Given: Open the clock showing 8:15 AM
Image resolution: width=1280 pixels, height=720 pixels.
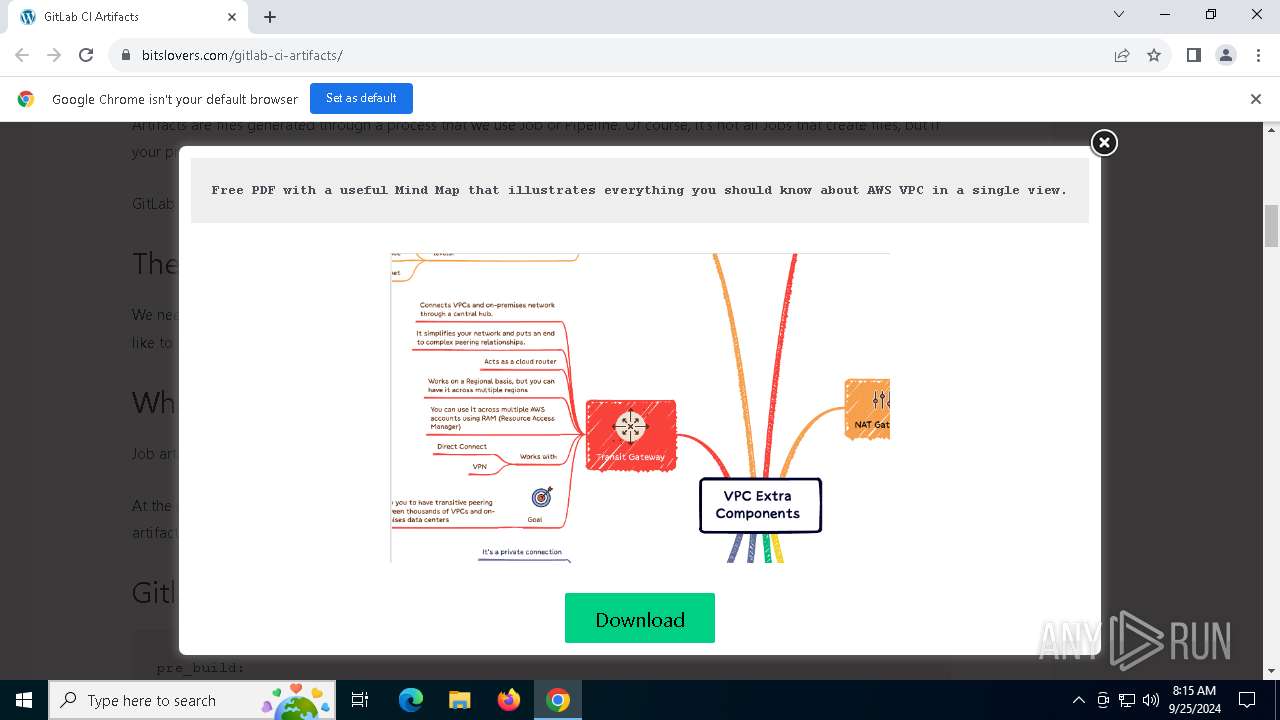Looking at the screenshot, I should [1194, 700].
